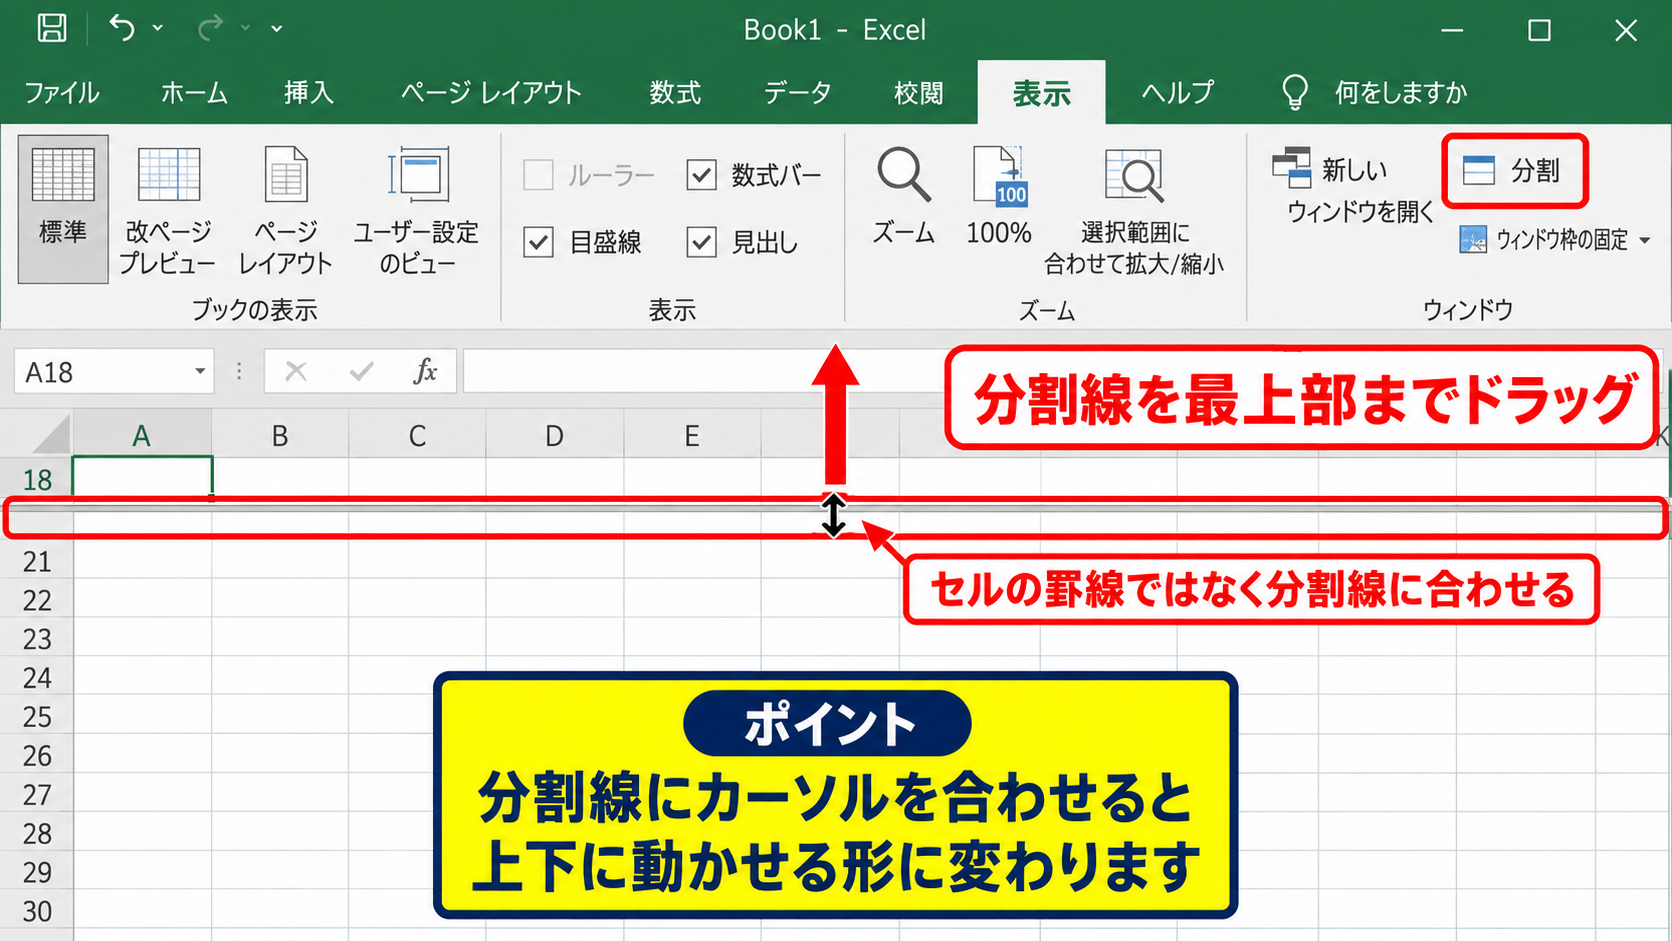The image size is (1672, 941).
Task: Open the Undo history dropdown arrow
Action: pos(158,28)
